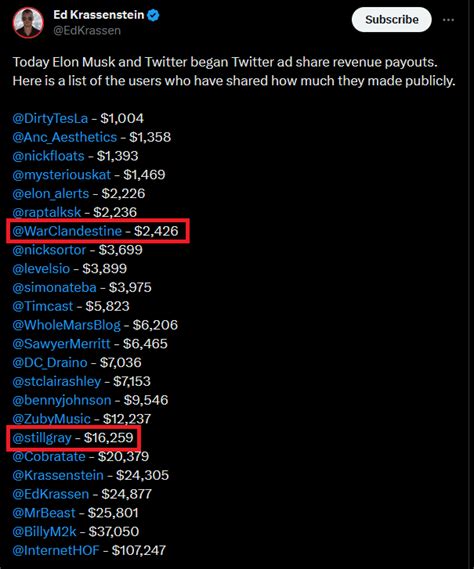474x569 pixels.
Task: Open the @elon_alerts mention
Action: pyautogui.click(x=50, y=193)
